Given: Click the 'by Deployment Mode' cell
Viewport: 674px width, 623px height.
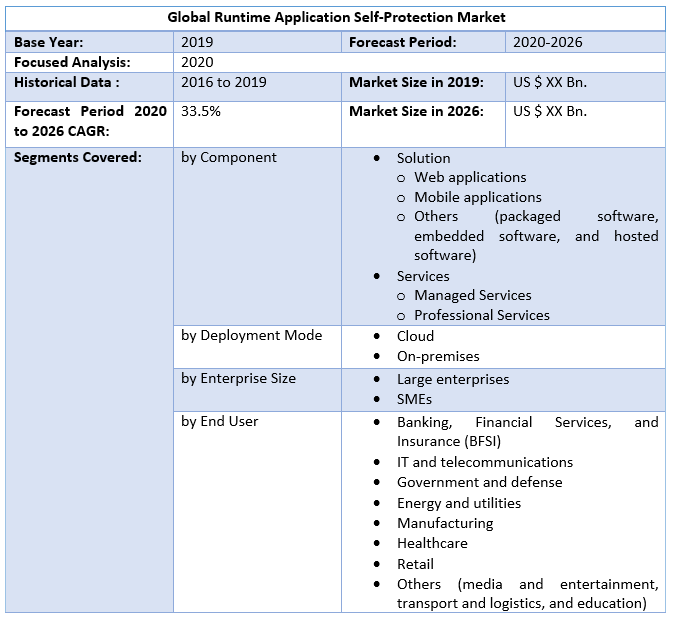Looking at the screenshot, I should (x=251, y=335).
